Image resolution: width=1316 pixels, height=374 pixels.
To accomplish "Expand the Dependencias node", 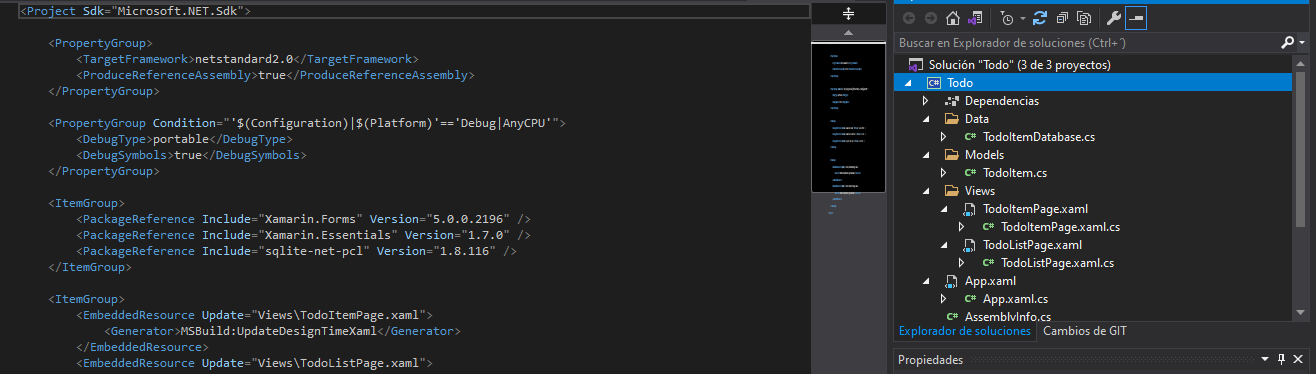I will coord(925,101).
